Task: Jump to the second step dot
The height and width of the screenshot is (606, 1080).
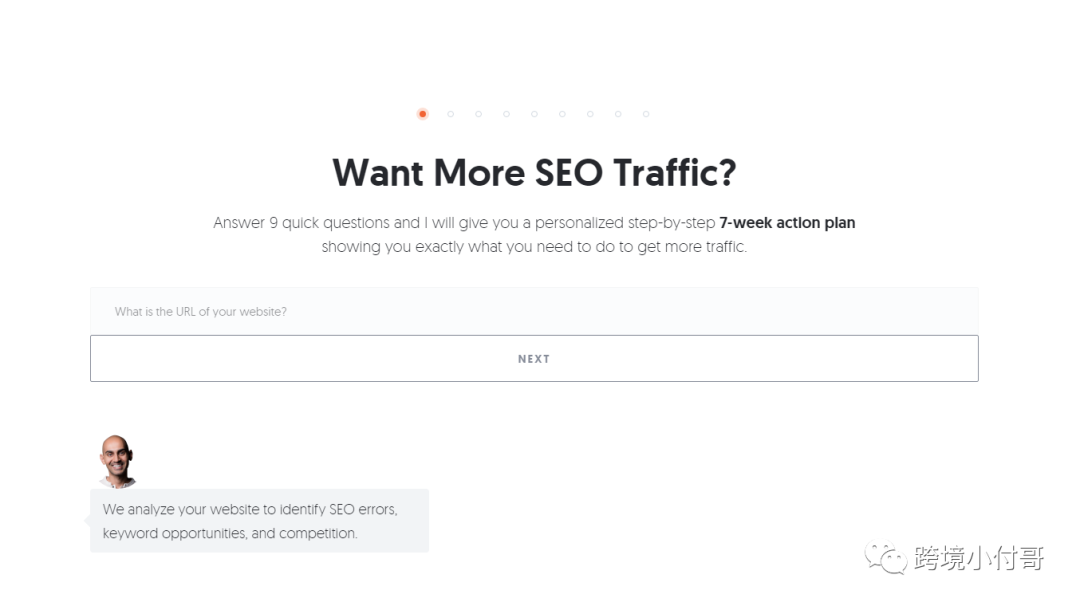Action: pos(451,114)
